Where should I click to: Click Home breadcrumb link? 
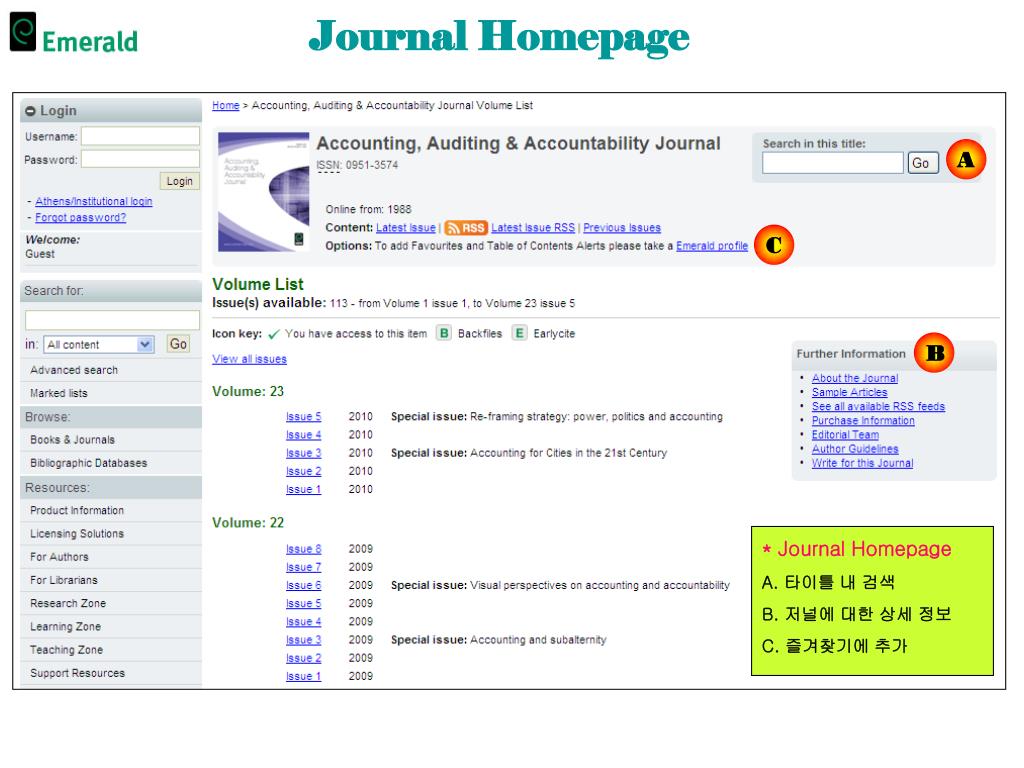pos(225,105)
